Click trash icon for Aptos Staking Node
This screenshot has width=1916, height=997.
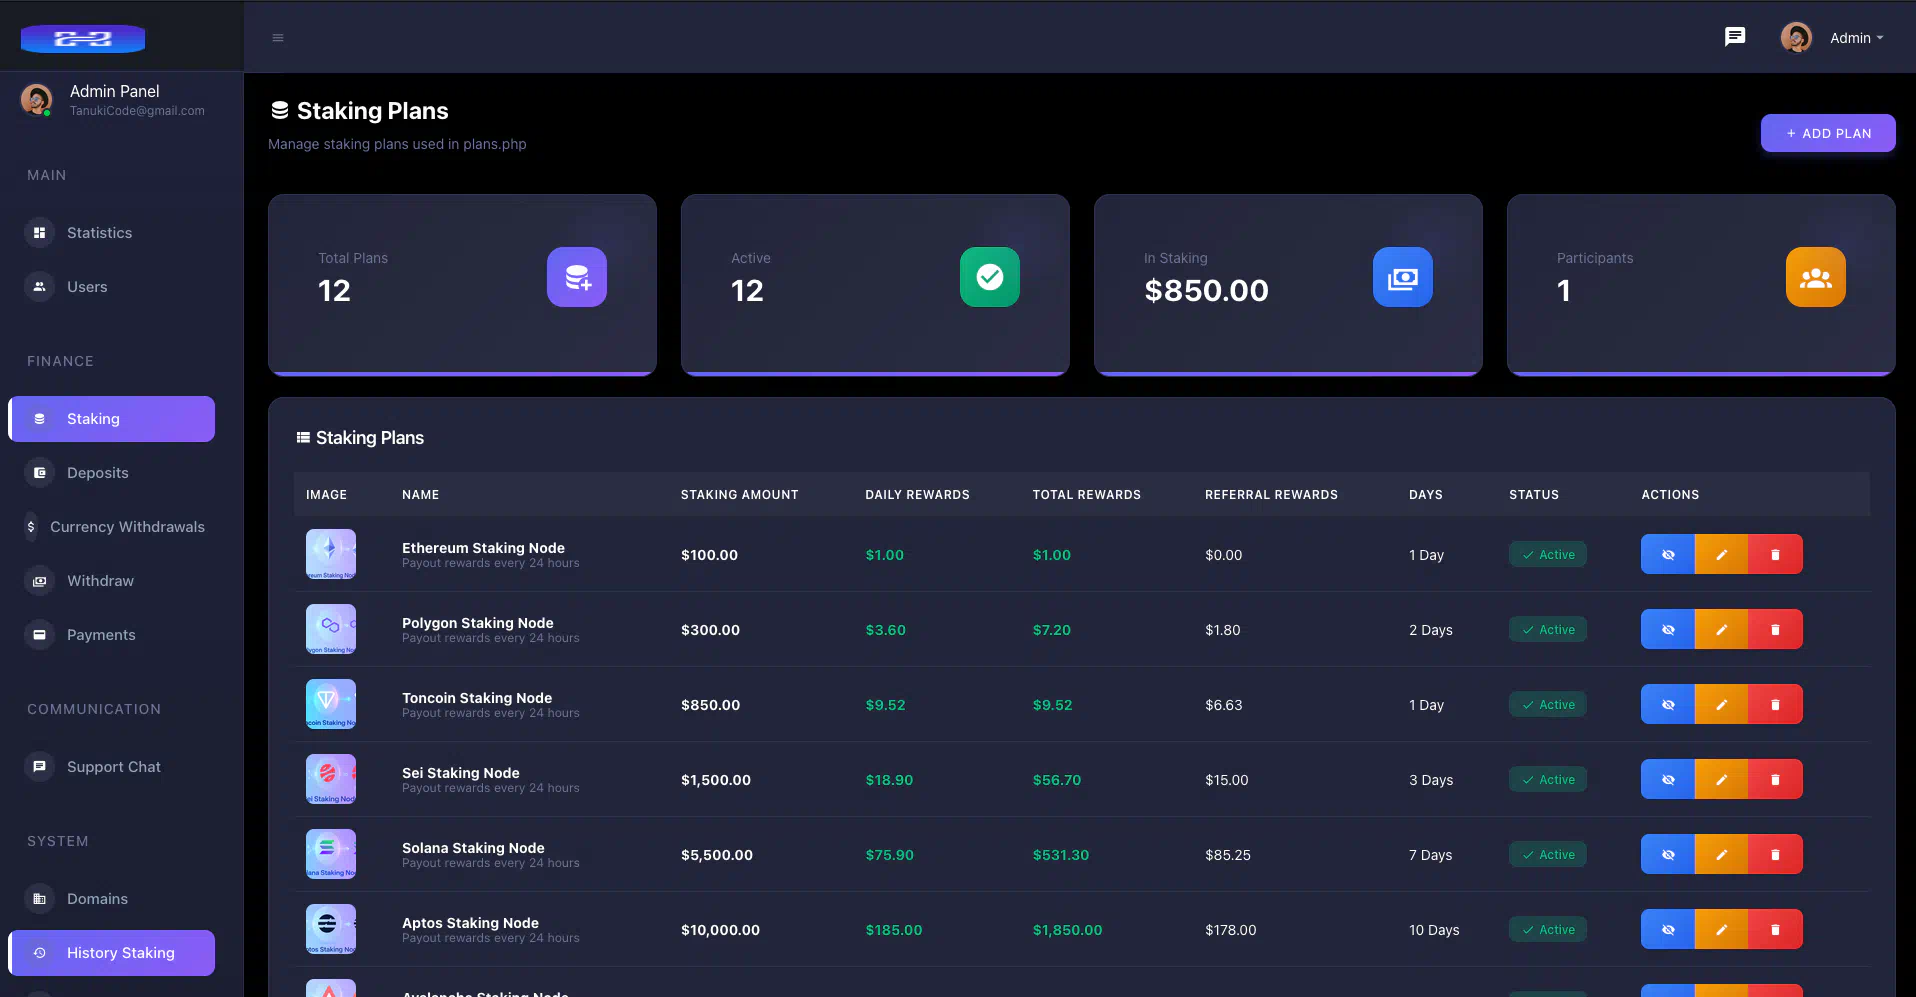coord(1775,929)
